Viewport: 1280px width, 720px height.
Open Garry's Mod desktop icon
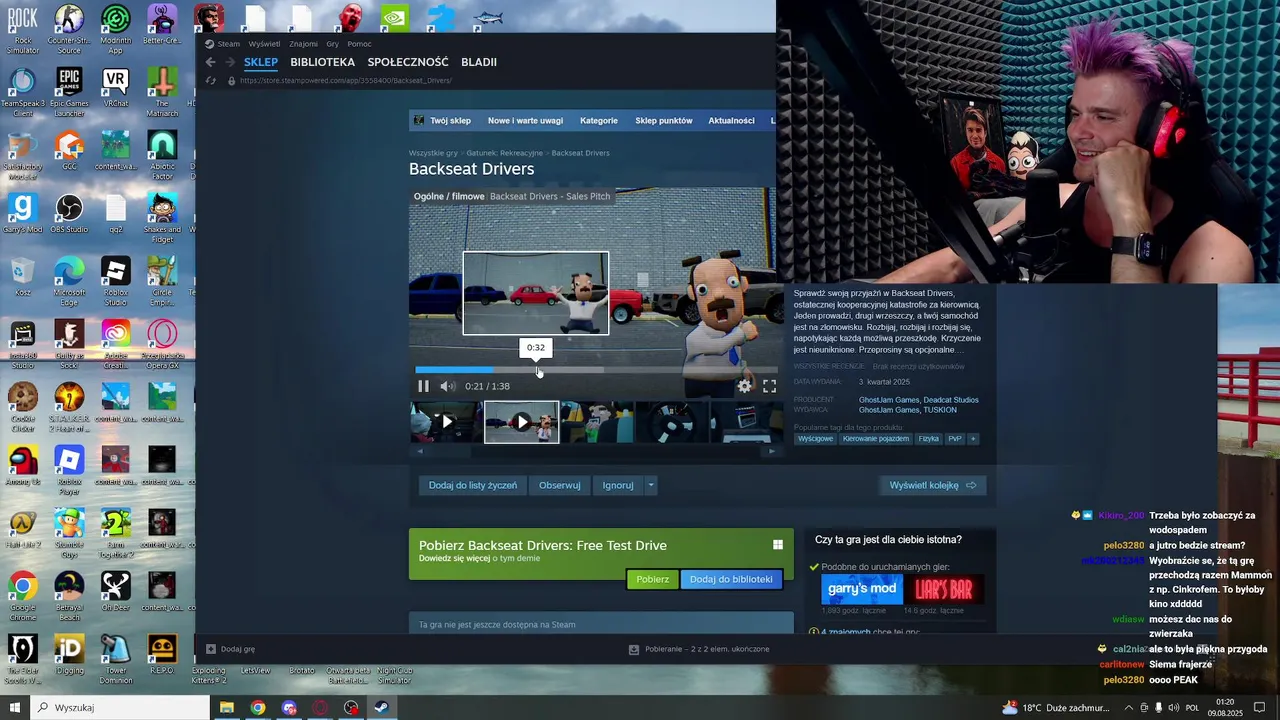coord(22,212)
